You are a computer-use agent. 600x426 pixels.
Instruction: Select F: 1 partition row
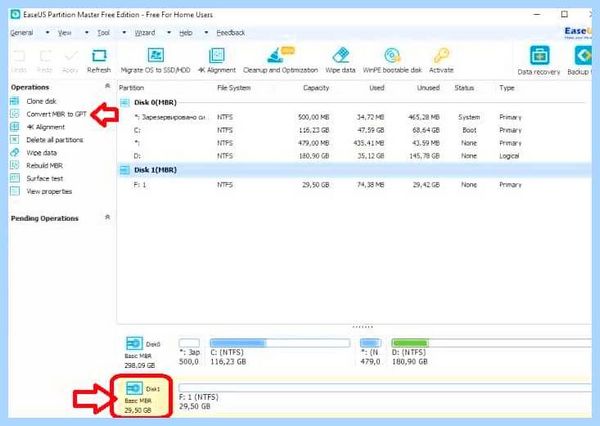coord(354,184)
